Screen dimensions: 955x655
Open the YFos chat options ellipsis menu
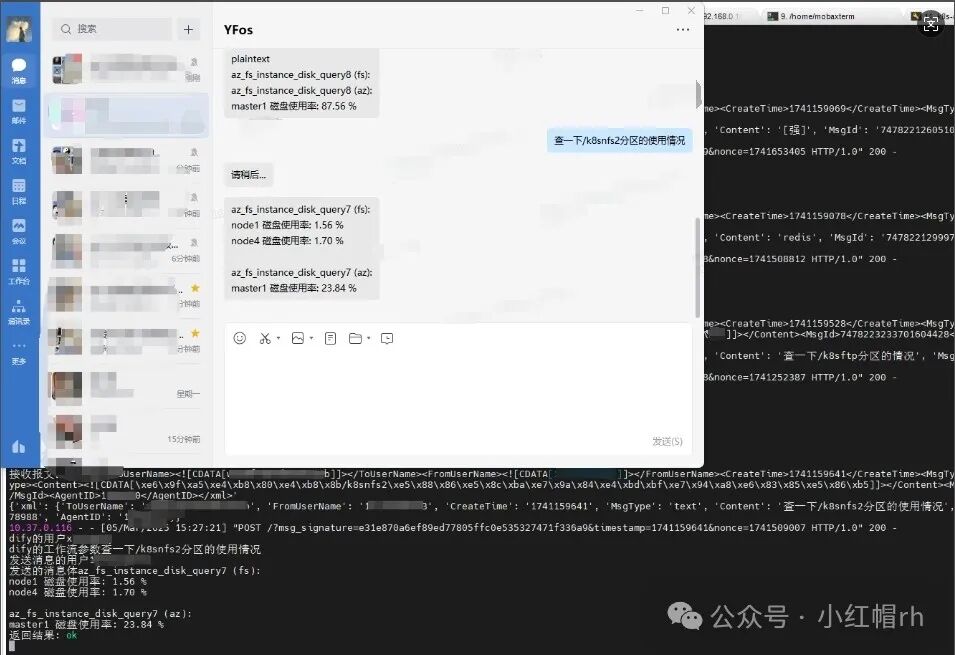click(x=683, y=29)
